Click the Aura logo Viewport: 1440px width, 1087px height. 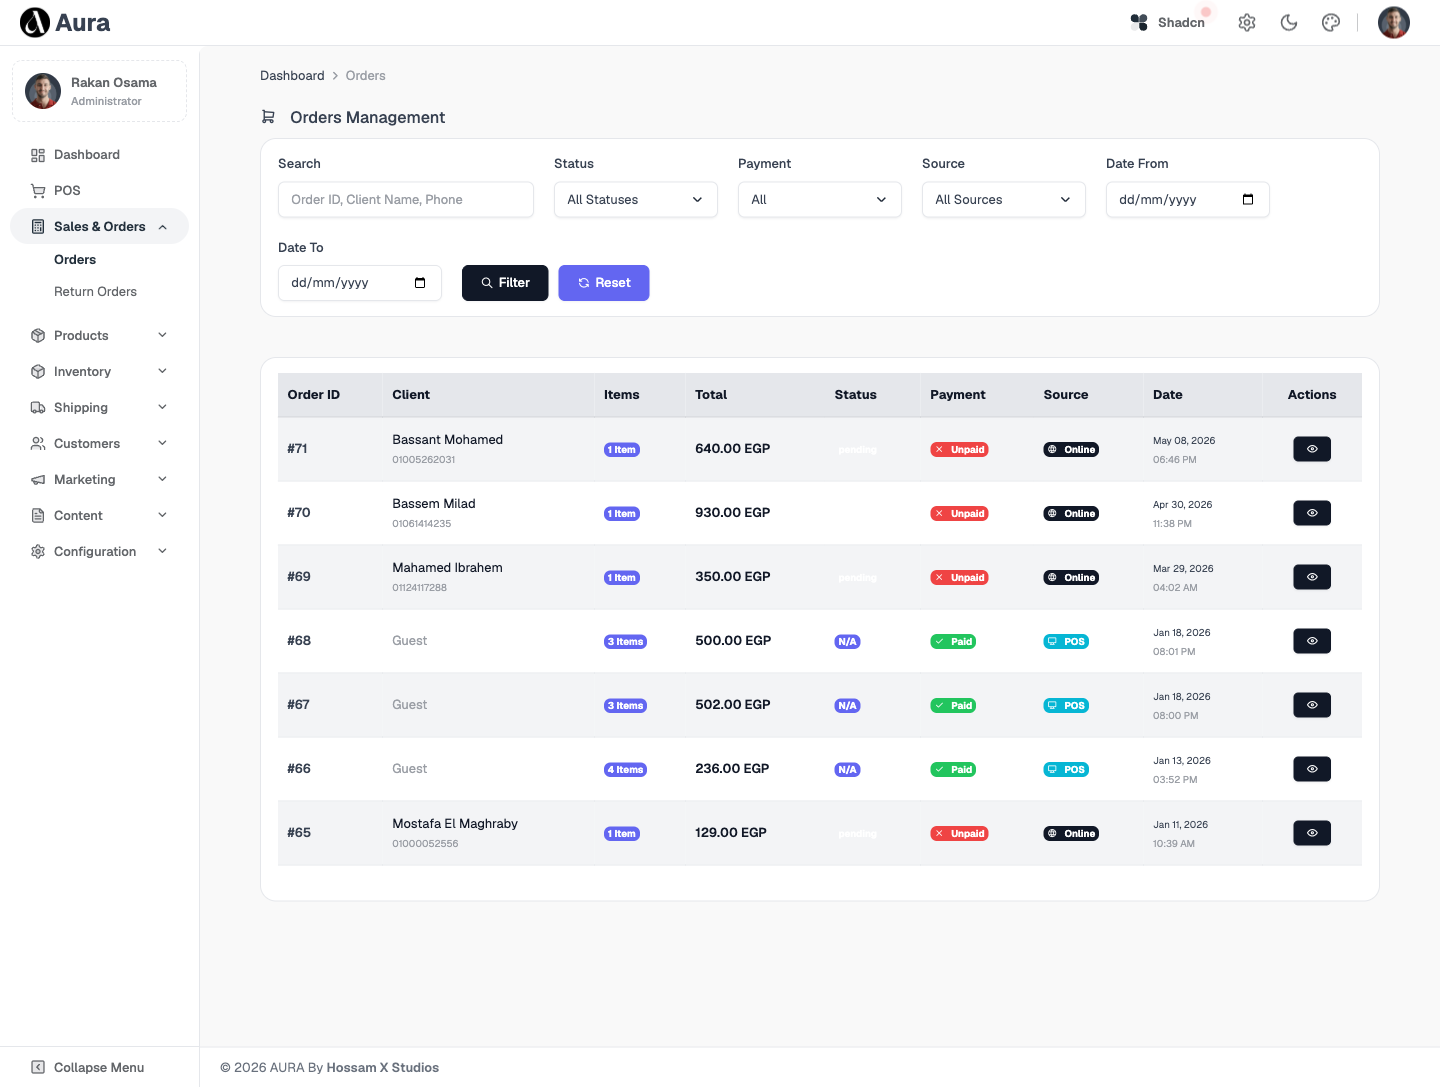click(65, 22)
